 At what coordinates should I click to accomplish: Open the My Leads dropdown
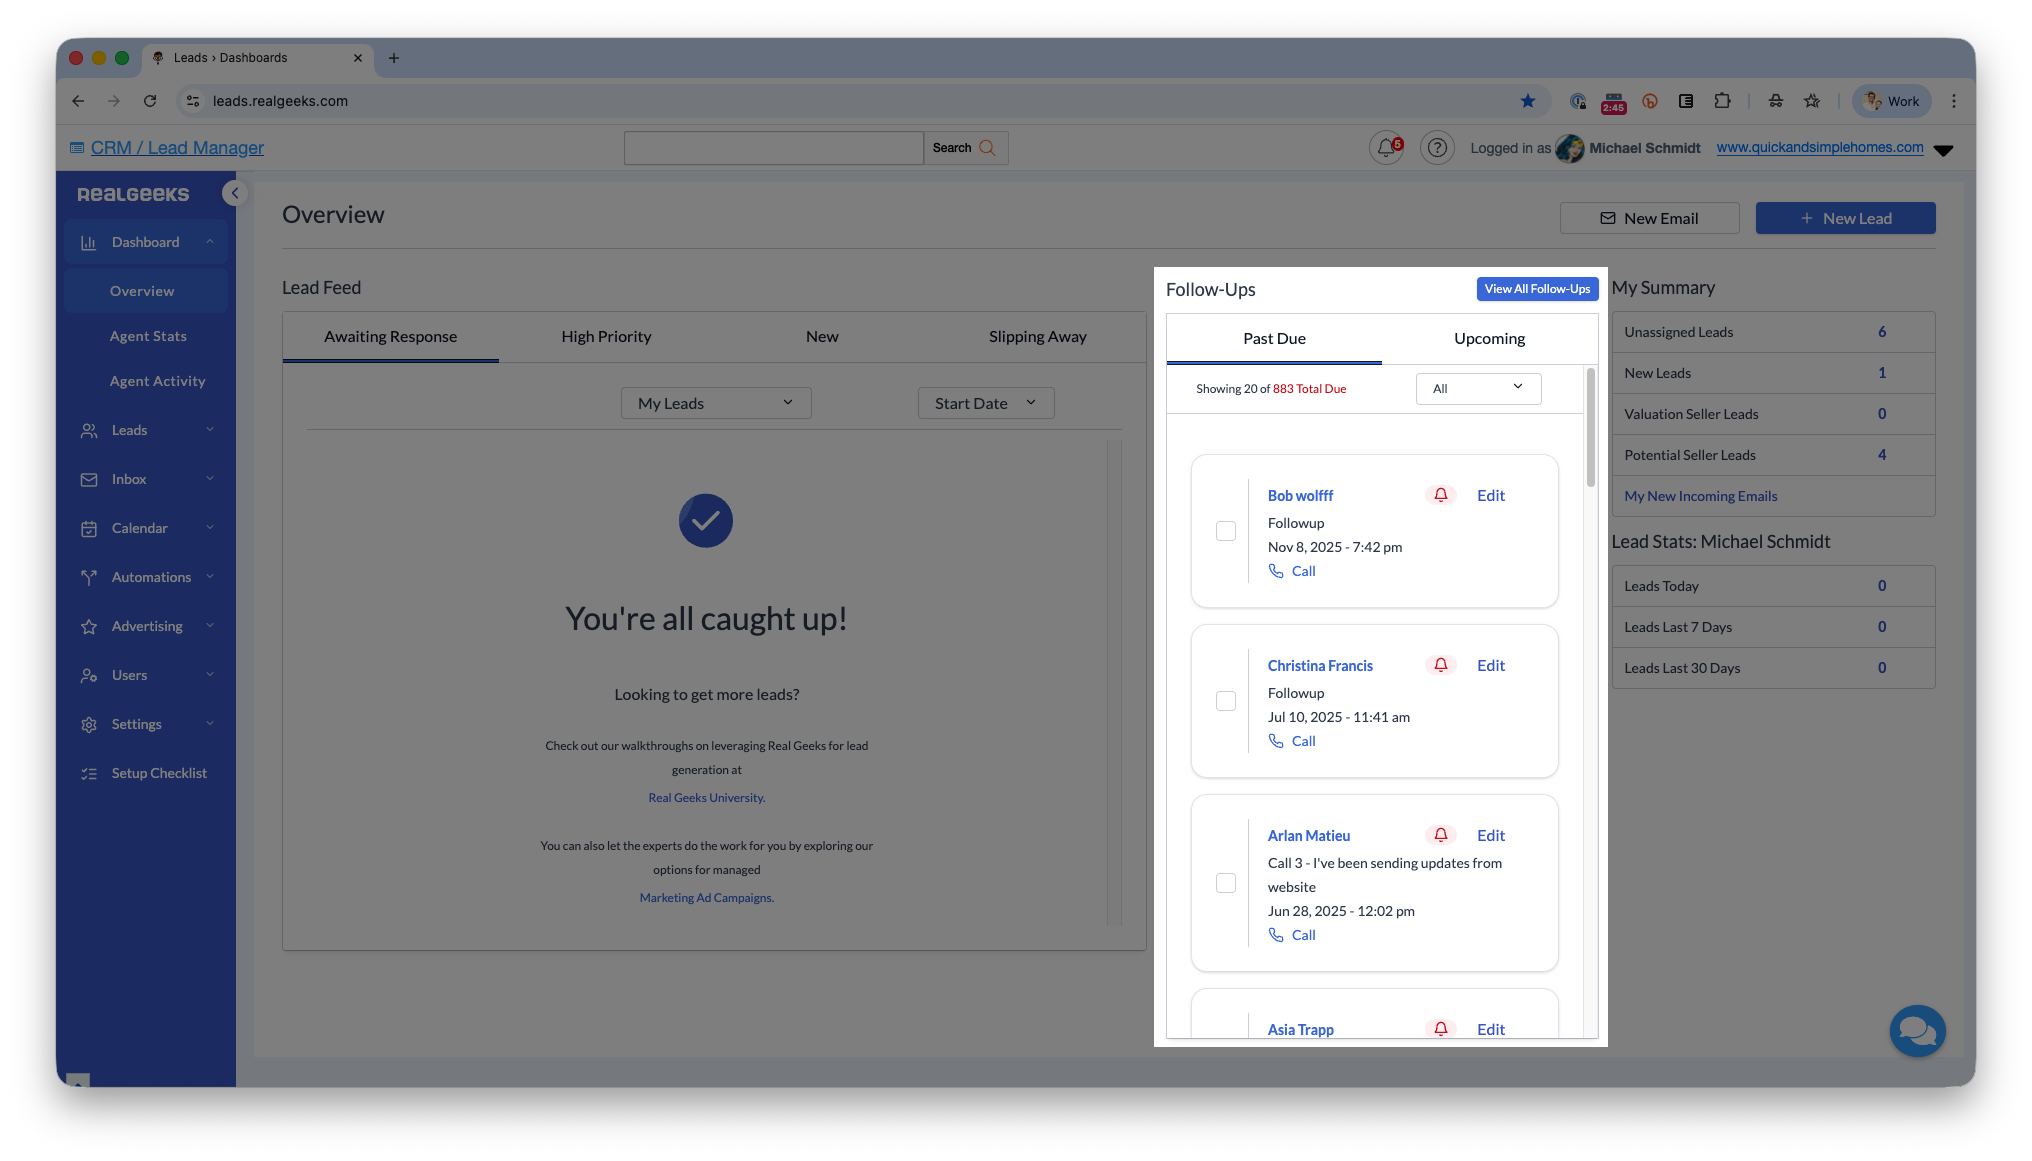click(716, 403)
